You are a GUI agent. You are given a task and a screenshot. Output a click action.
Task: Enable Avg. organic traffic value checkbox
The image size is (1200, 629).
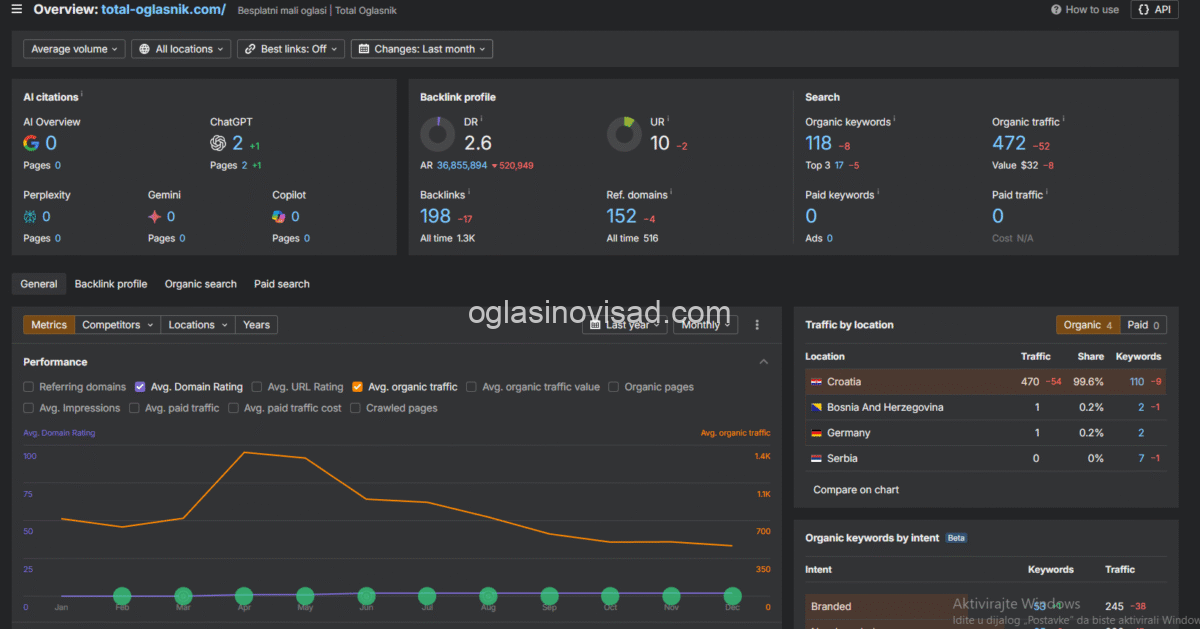coord(471,387)
